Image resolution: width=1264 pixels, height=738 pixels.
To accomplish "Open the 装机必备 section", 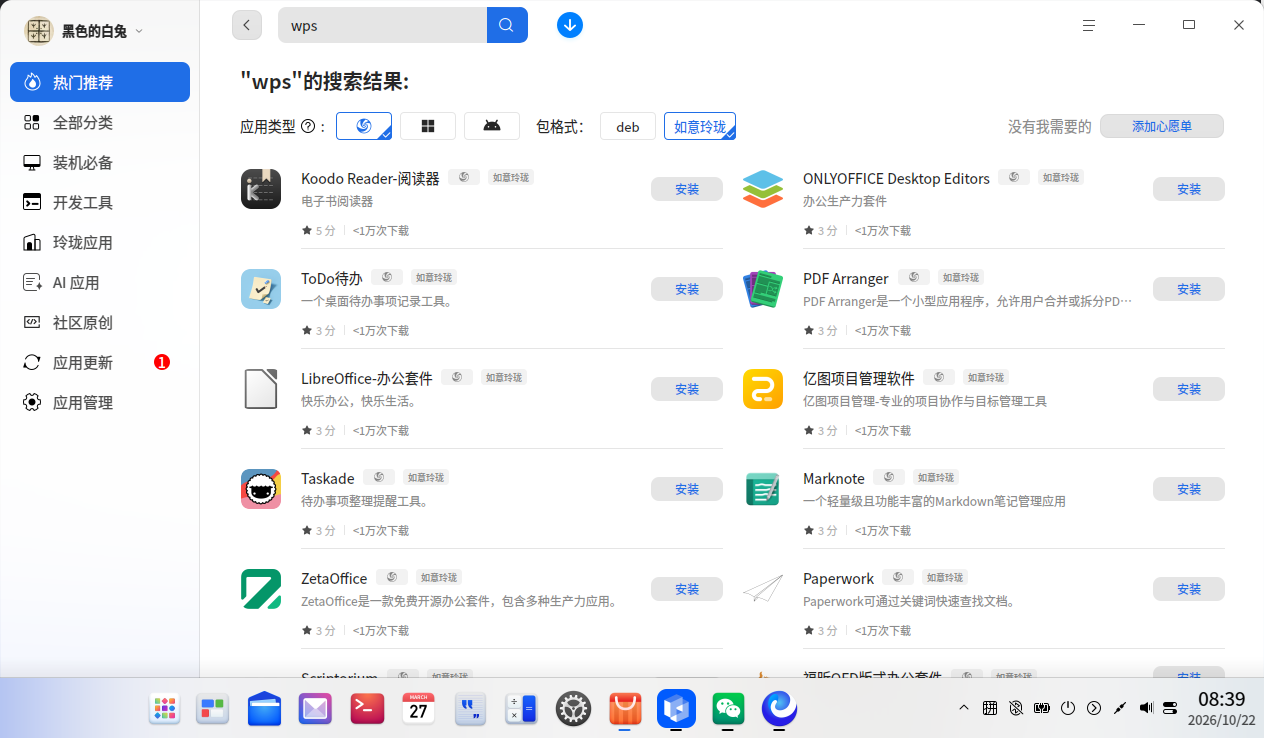I will pos(100,162).
